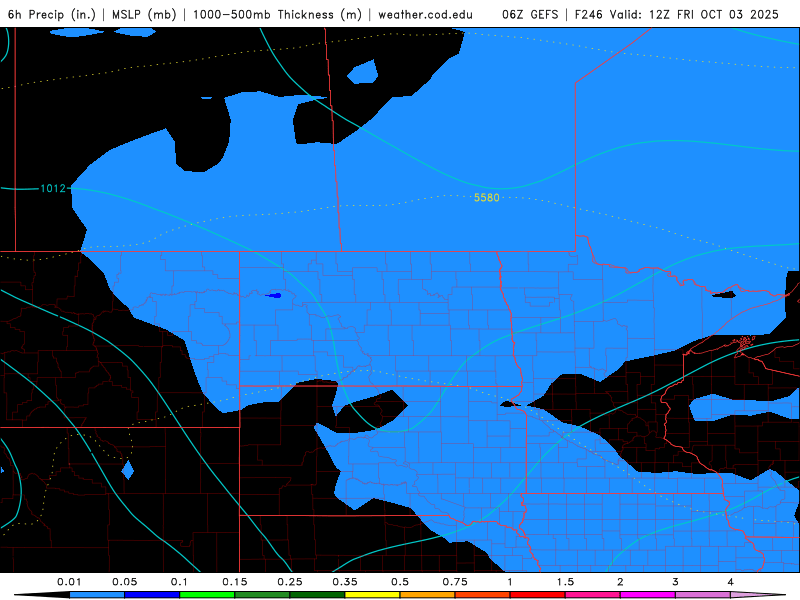
Task: Click the 5580 thickness contour label
Action: pos(487,197)
